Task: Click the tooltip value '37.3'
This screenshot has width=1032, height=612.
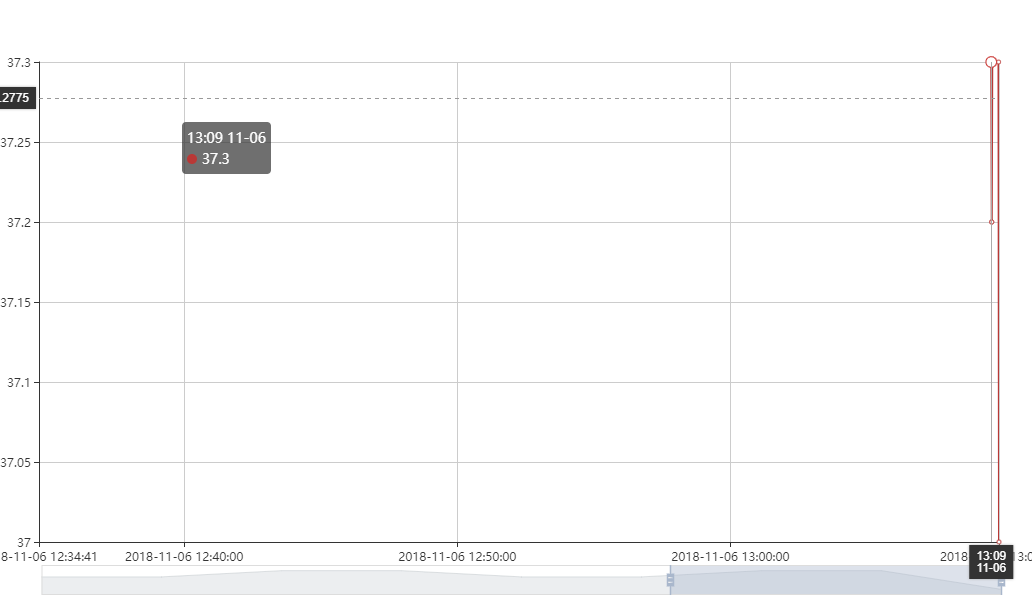Action: pos(215,159)
